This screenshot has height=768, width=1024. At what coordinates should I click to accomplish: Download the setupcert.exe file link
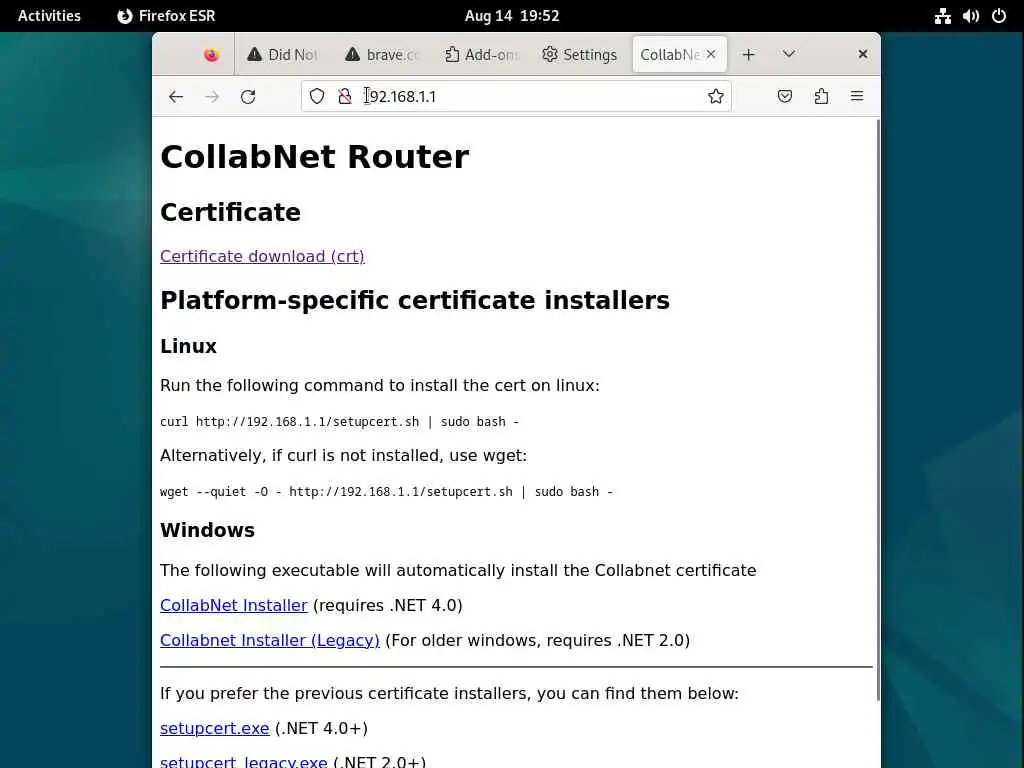214,728
